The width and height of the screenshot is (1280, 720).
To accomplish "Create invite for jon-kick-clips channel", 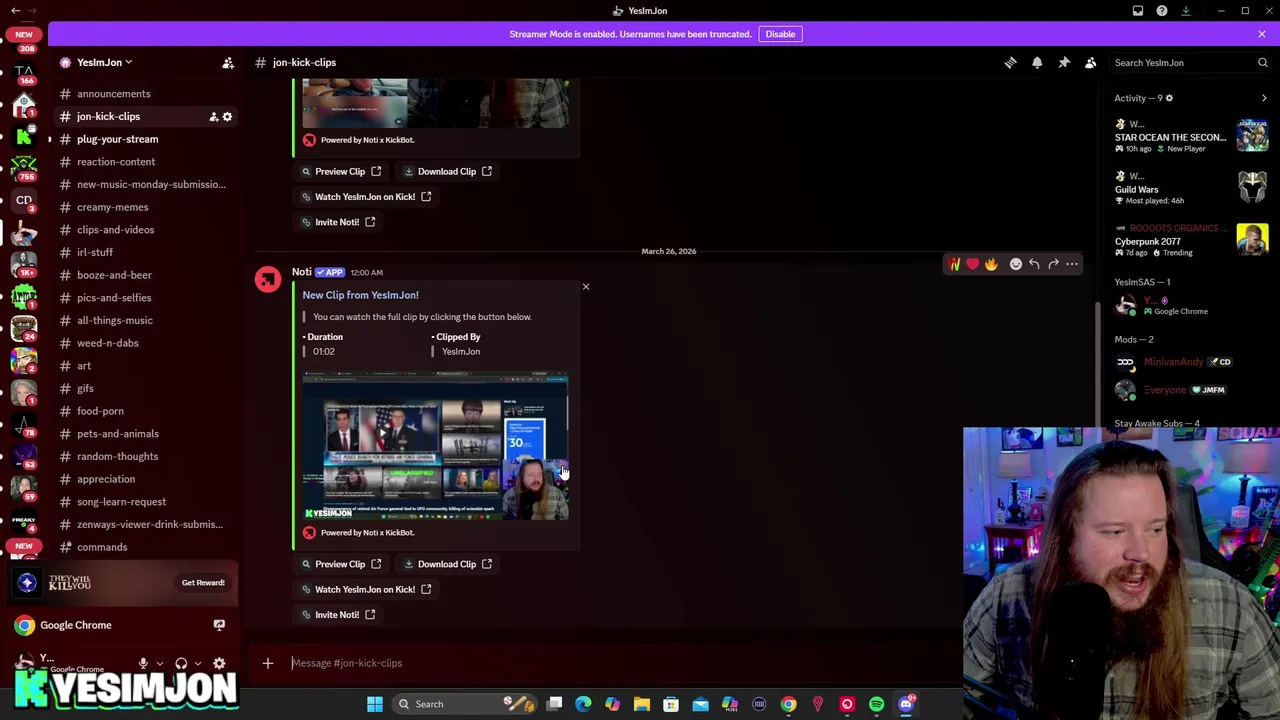I will [x=213, y=117].
